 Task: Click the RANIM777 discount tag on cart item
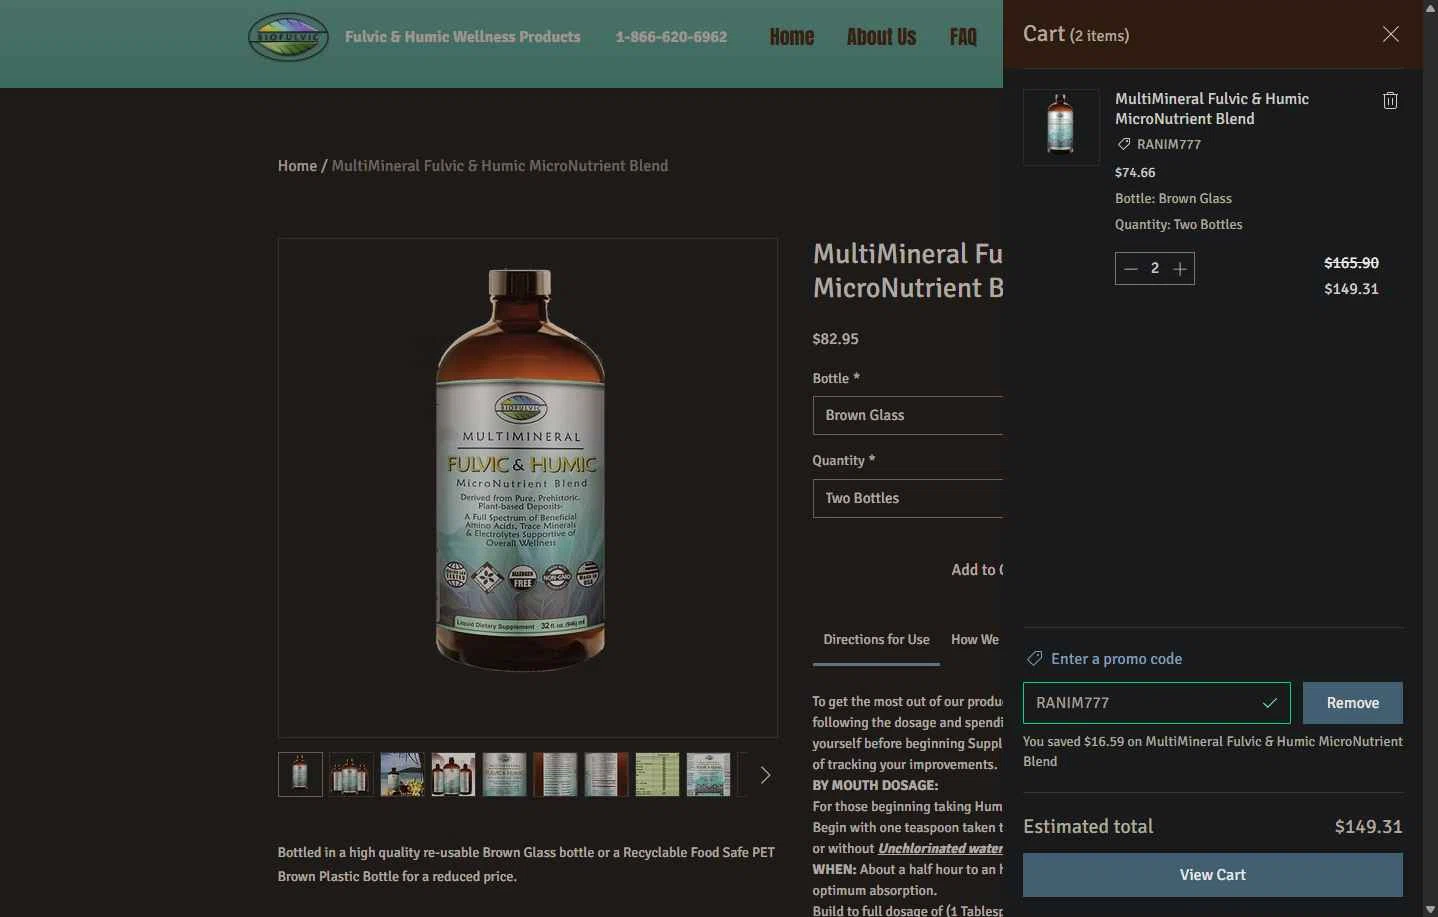pyautogui.click(x=1159, y=144)
